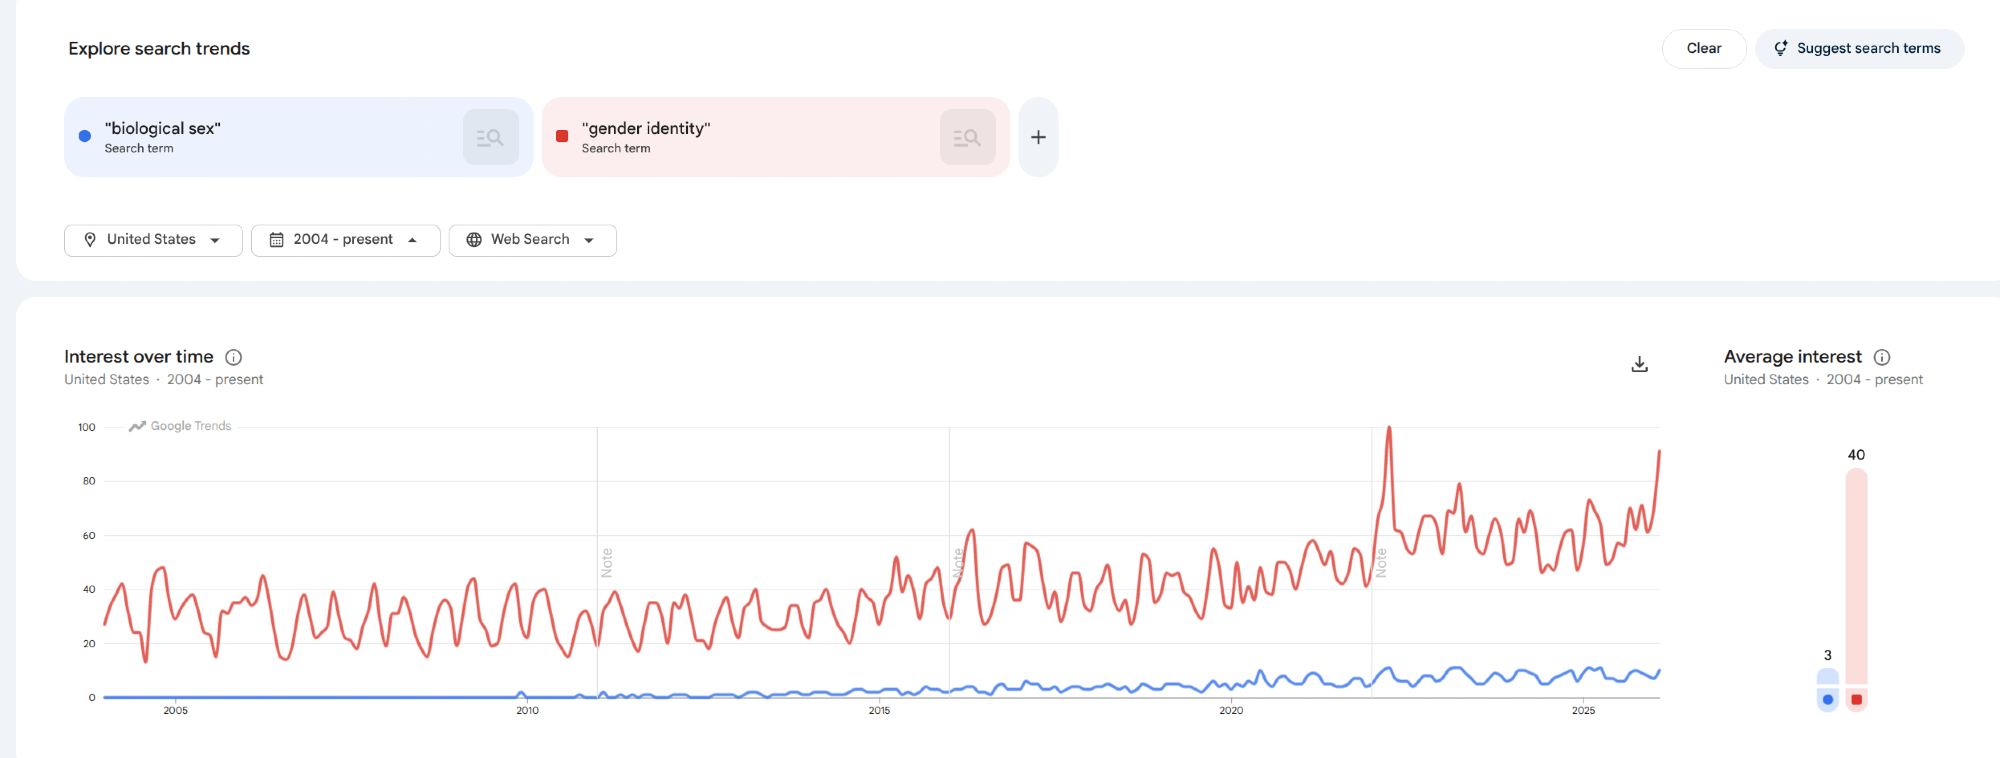Click the location pin icon in region filter
This screenshot has height=758, width=2000.
pyautogui.click(x=90, y=240)
